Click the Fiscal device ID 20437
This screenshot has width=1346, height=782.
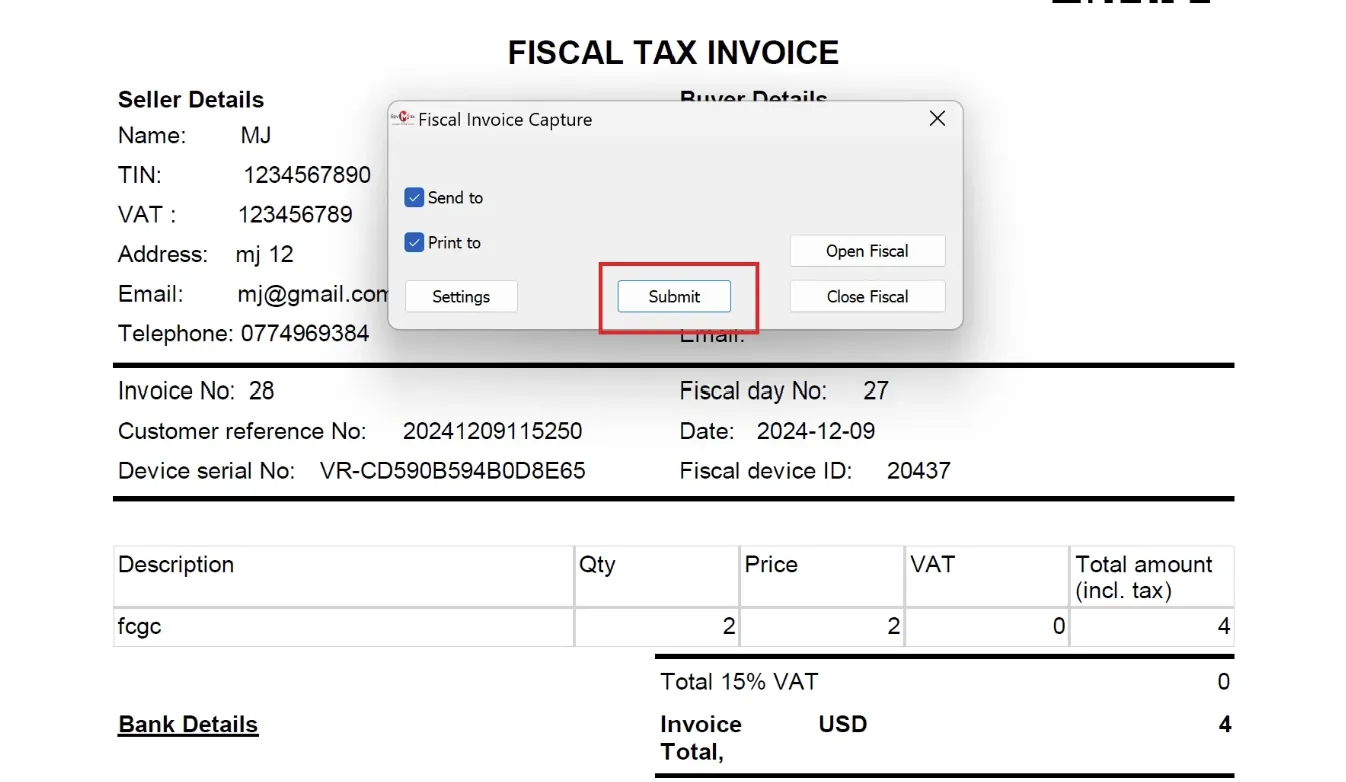pos(919,471)
